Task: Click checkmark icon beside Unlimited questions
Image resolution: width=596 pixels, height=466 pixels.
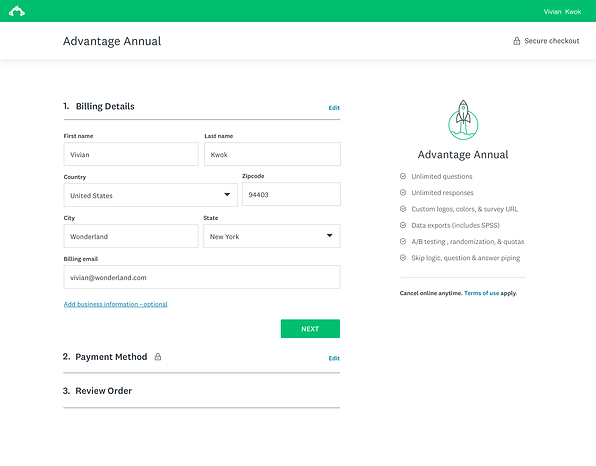Action: (403, 176)
